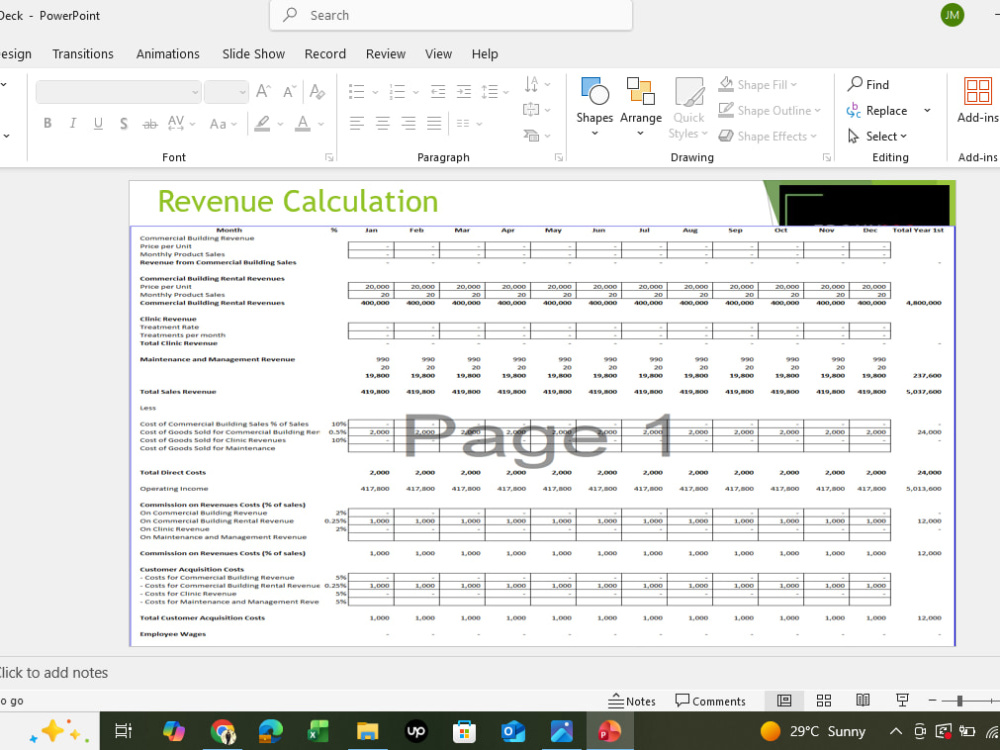The image size is (1000, 750).
Task: Open File Explorer from taskbar
Action: tap(367, 731)
